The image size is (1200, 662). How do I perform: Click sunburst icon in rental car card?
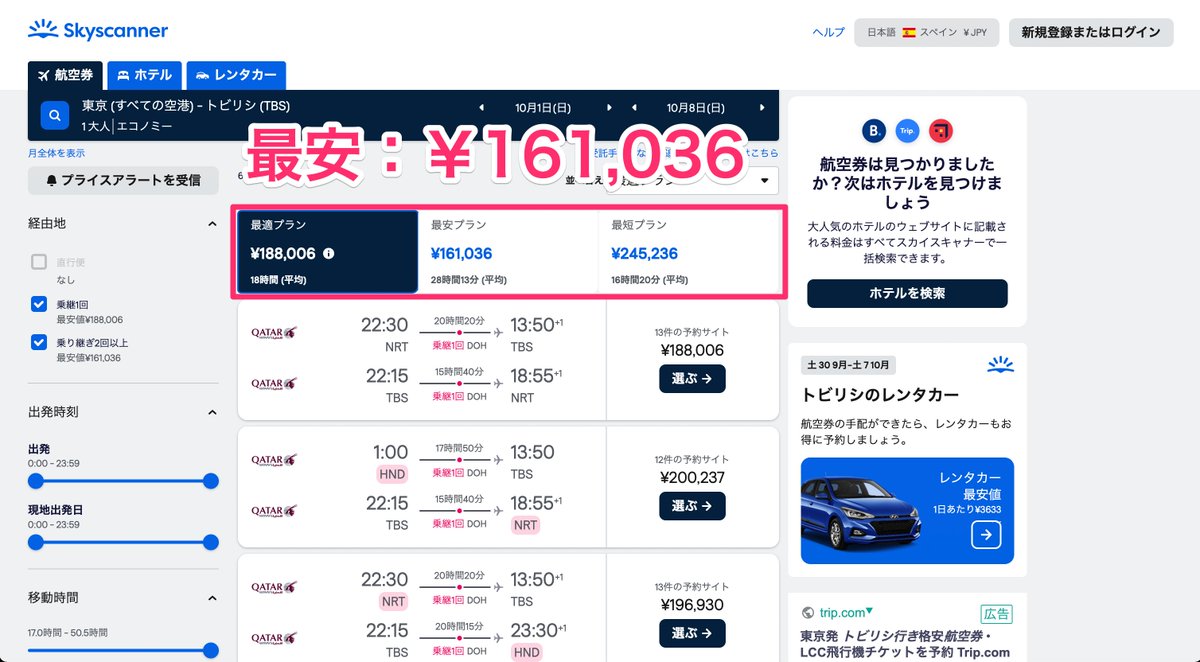tap(1000, 365)
